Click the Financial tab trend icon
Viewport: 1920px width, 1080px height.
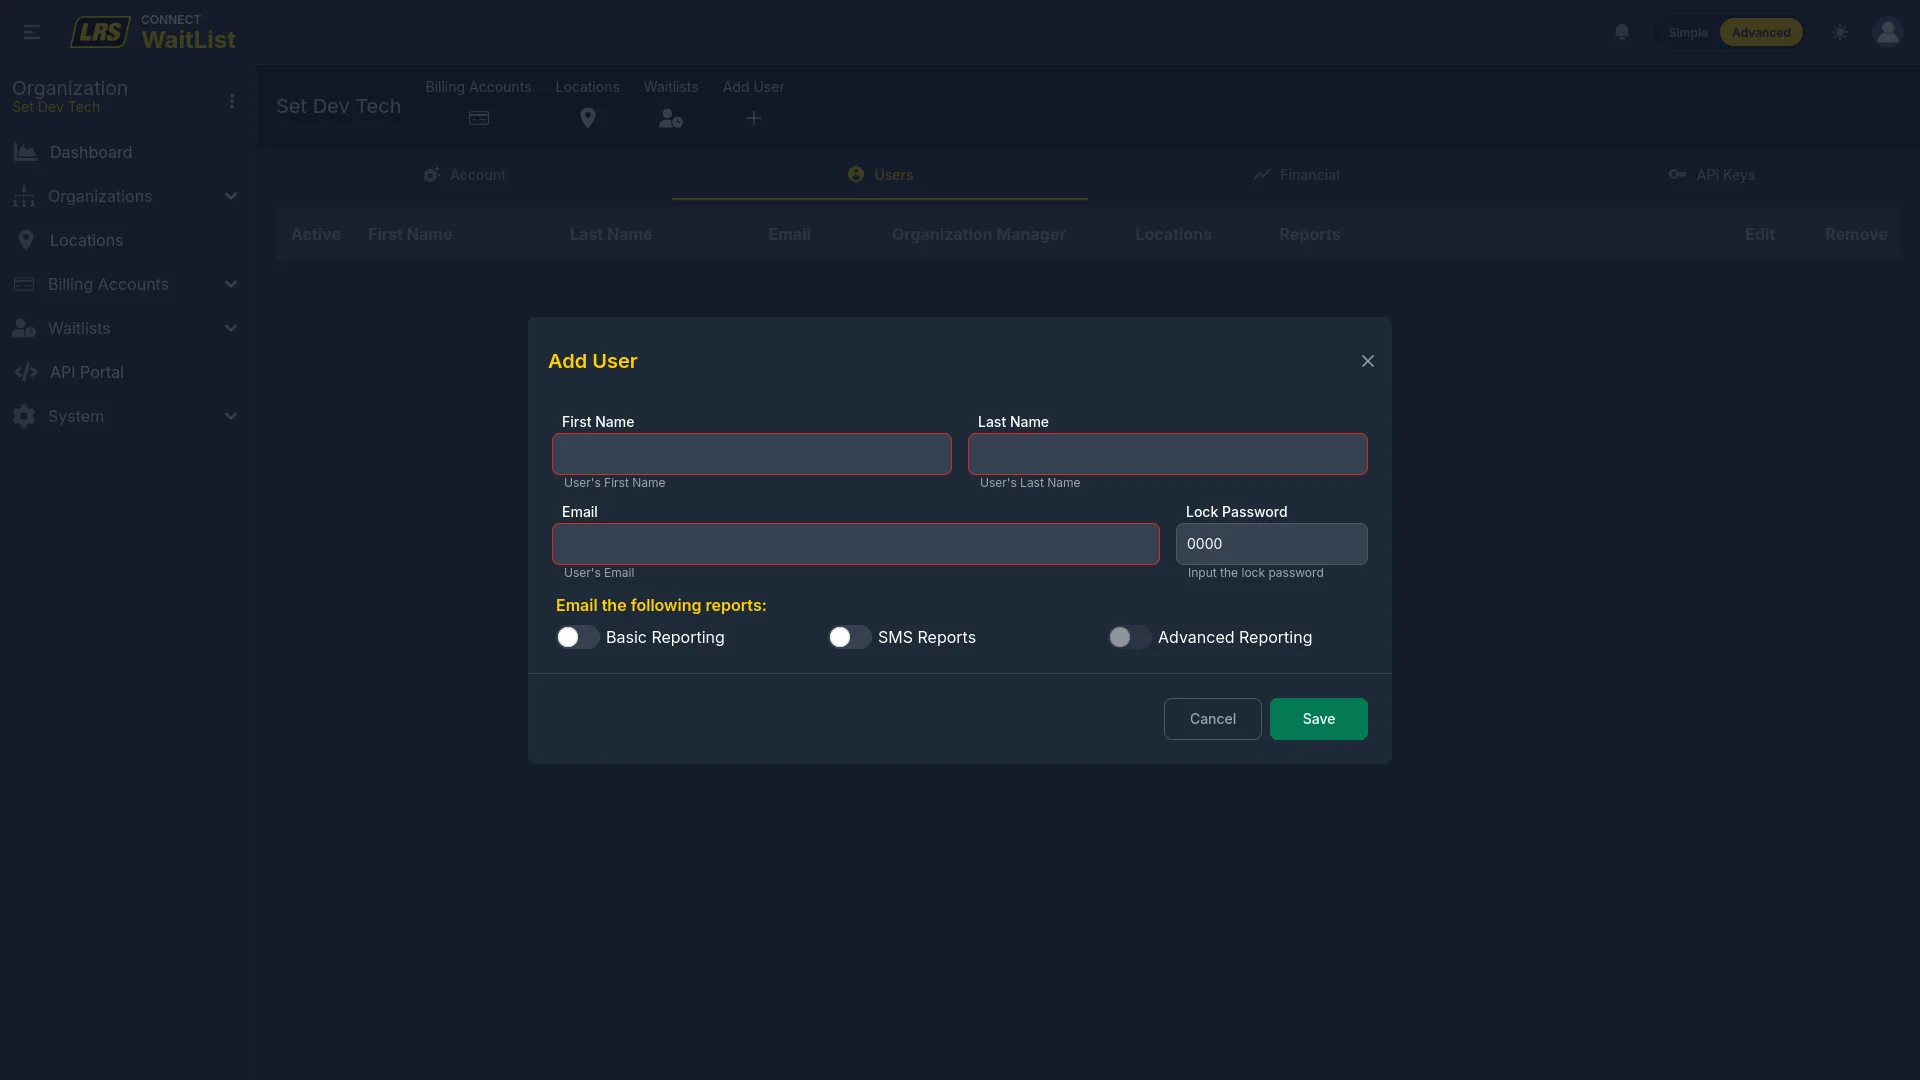coord(1262,174)
